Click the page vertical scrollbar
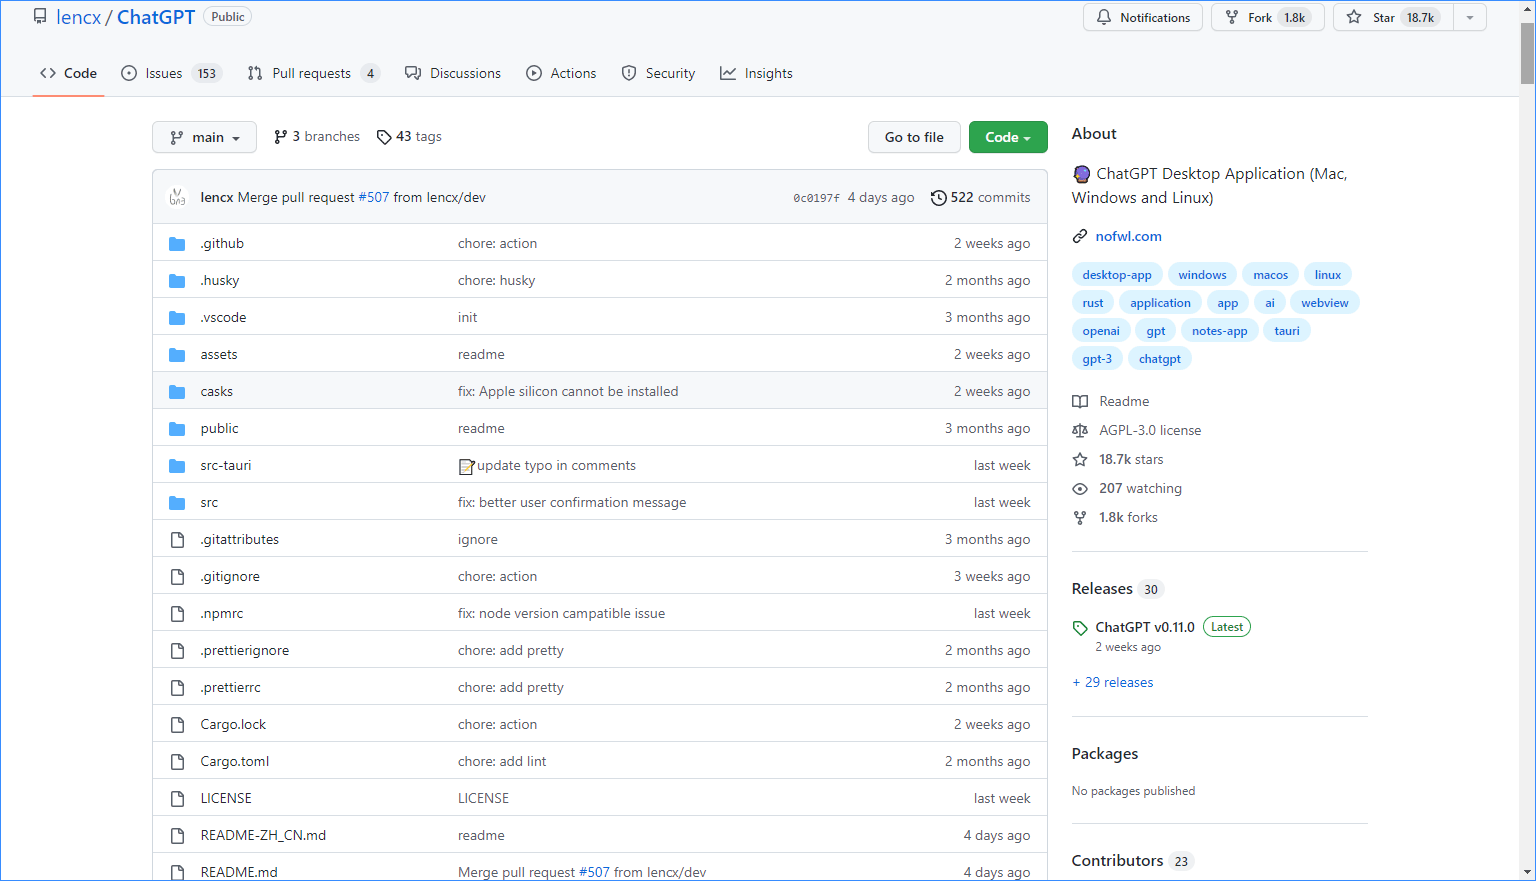Image resolution: width=1536 pixels, height=881 pixels. pyautogui.click(x=1527, y=440)
